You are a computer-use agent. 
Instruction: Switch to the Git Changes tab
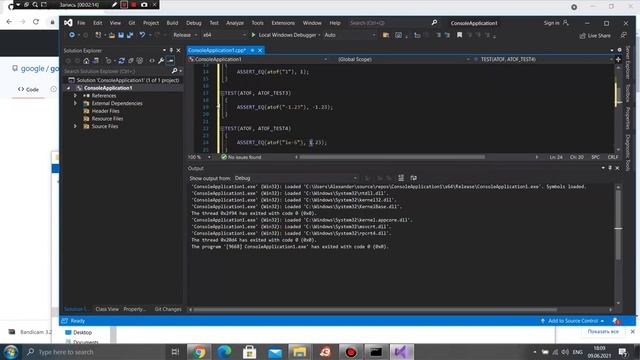pyautogui.click(x=168, y=309)
